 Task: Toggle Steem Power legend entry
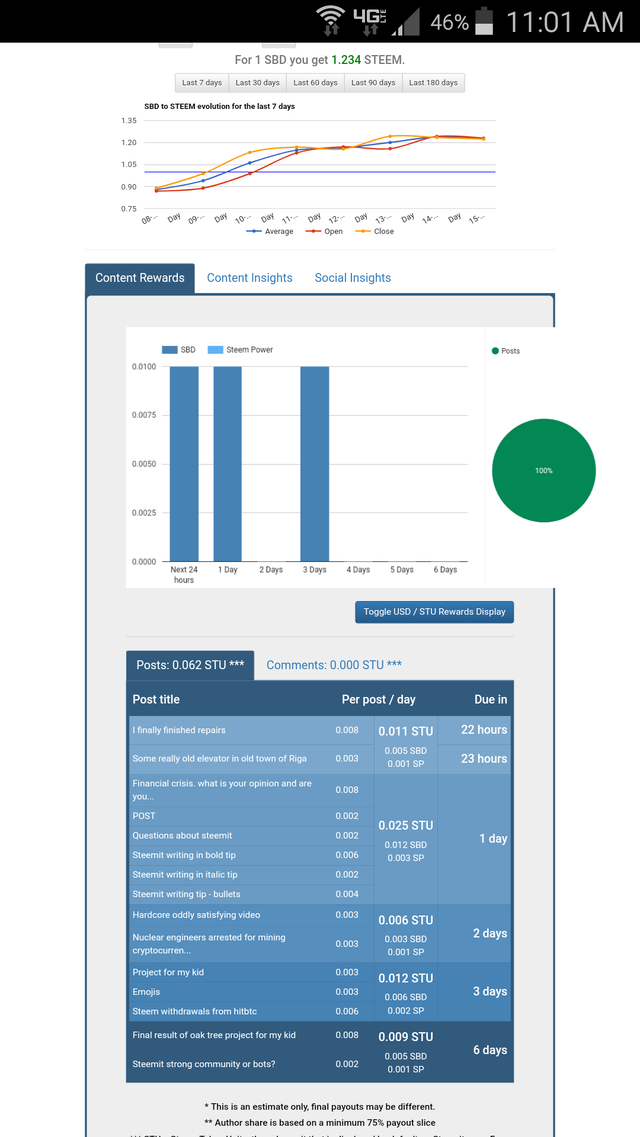click(x=240, y=350)
